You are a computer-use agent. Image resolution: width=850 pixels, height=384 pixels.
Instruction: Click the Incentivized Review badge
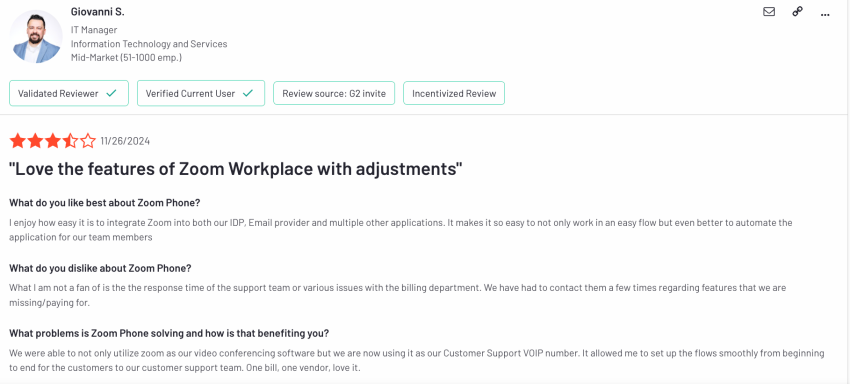(x=454, y=93)
